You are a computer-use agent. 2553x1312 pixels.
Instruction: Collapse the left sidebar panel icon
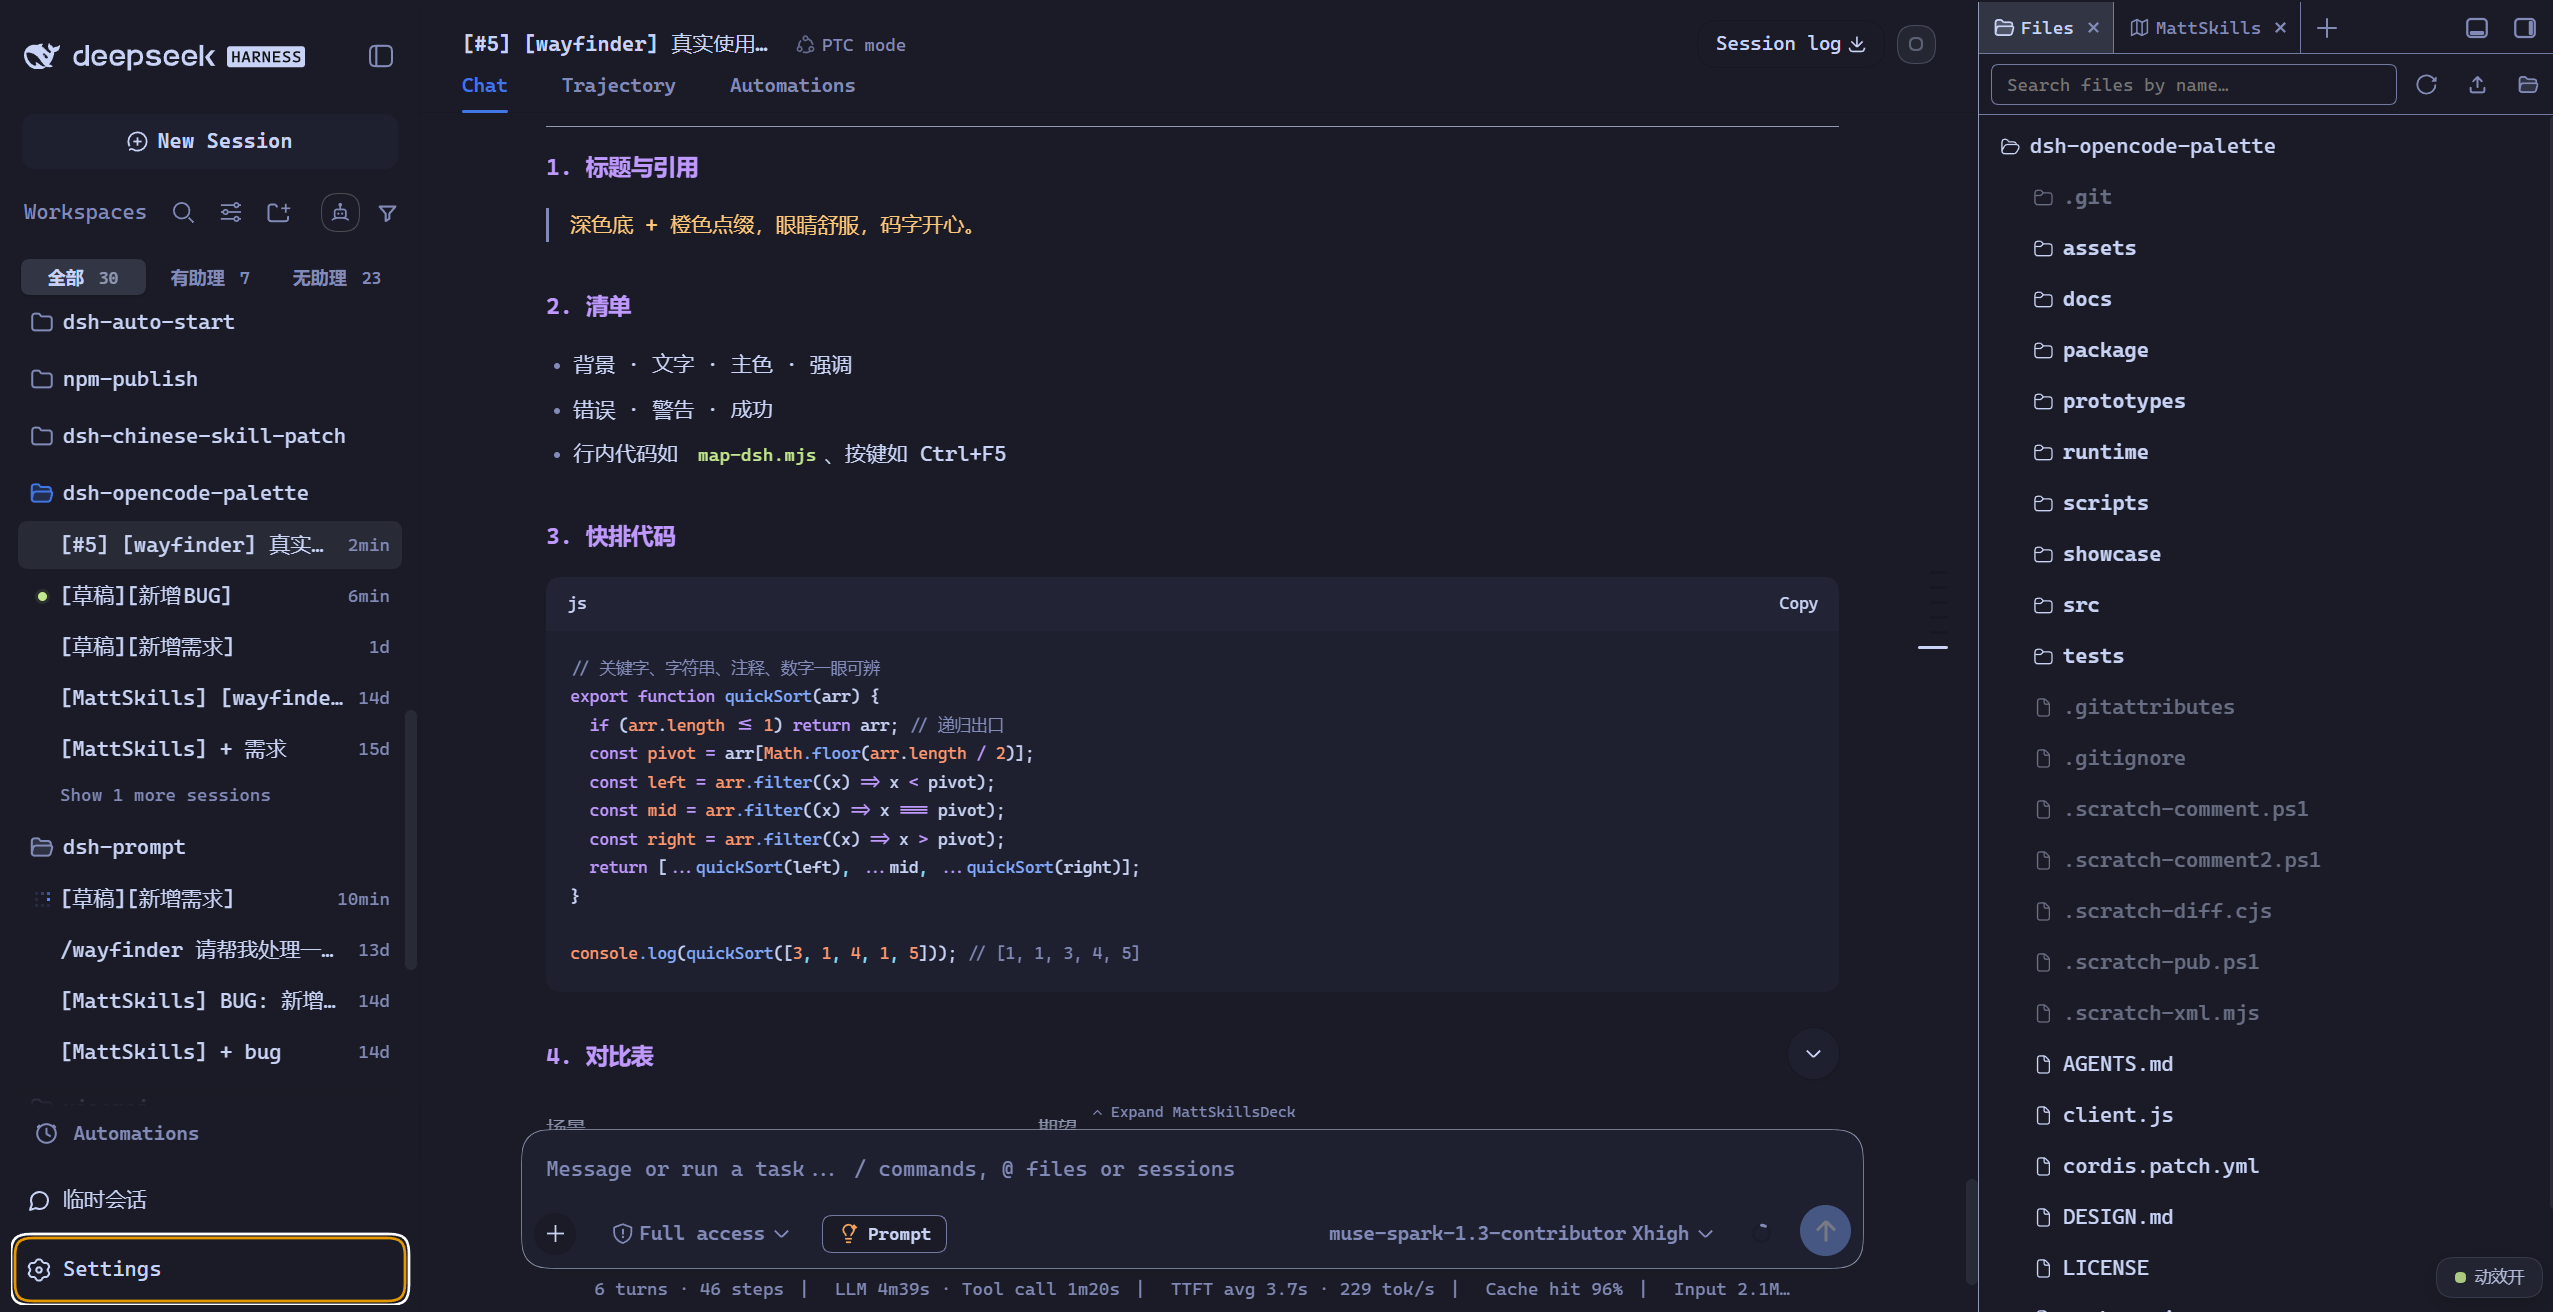click(x=380, y=56)
